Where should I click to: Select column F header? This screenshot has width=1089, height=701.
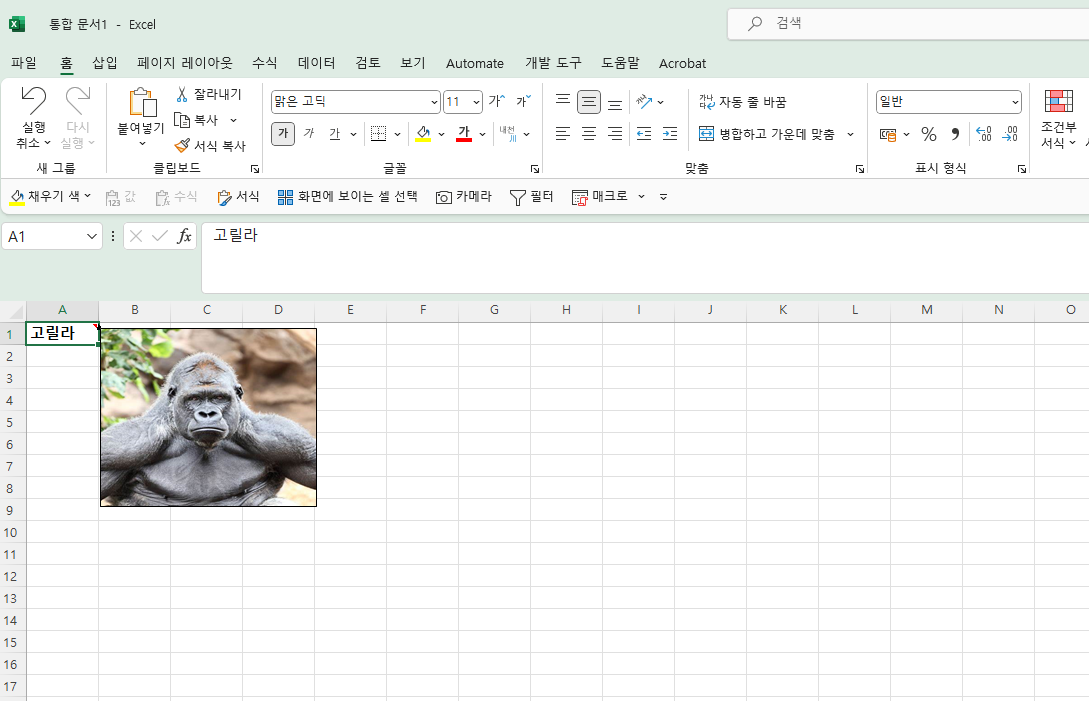[x=422, y=310]
